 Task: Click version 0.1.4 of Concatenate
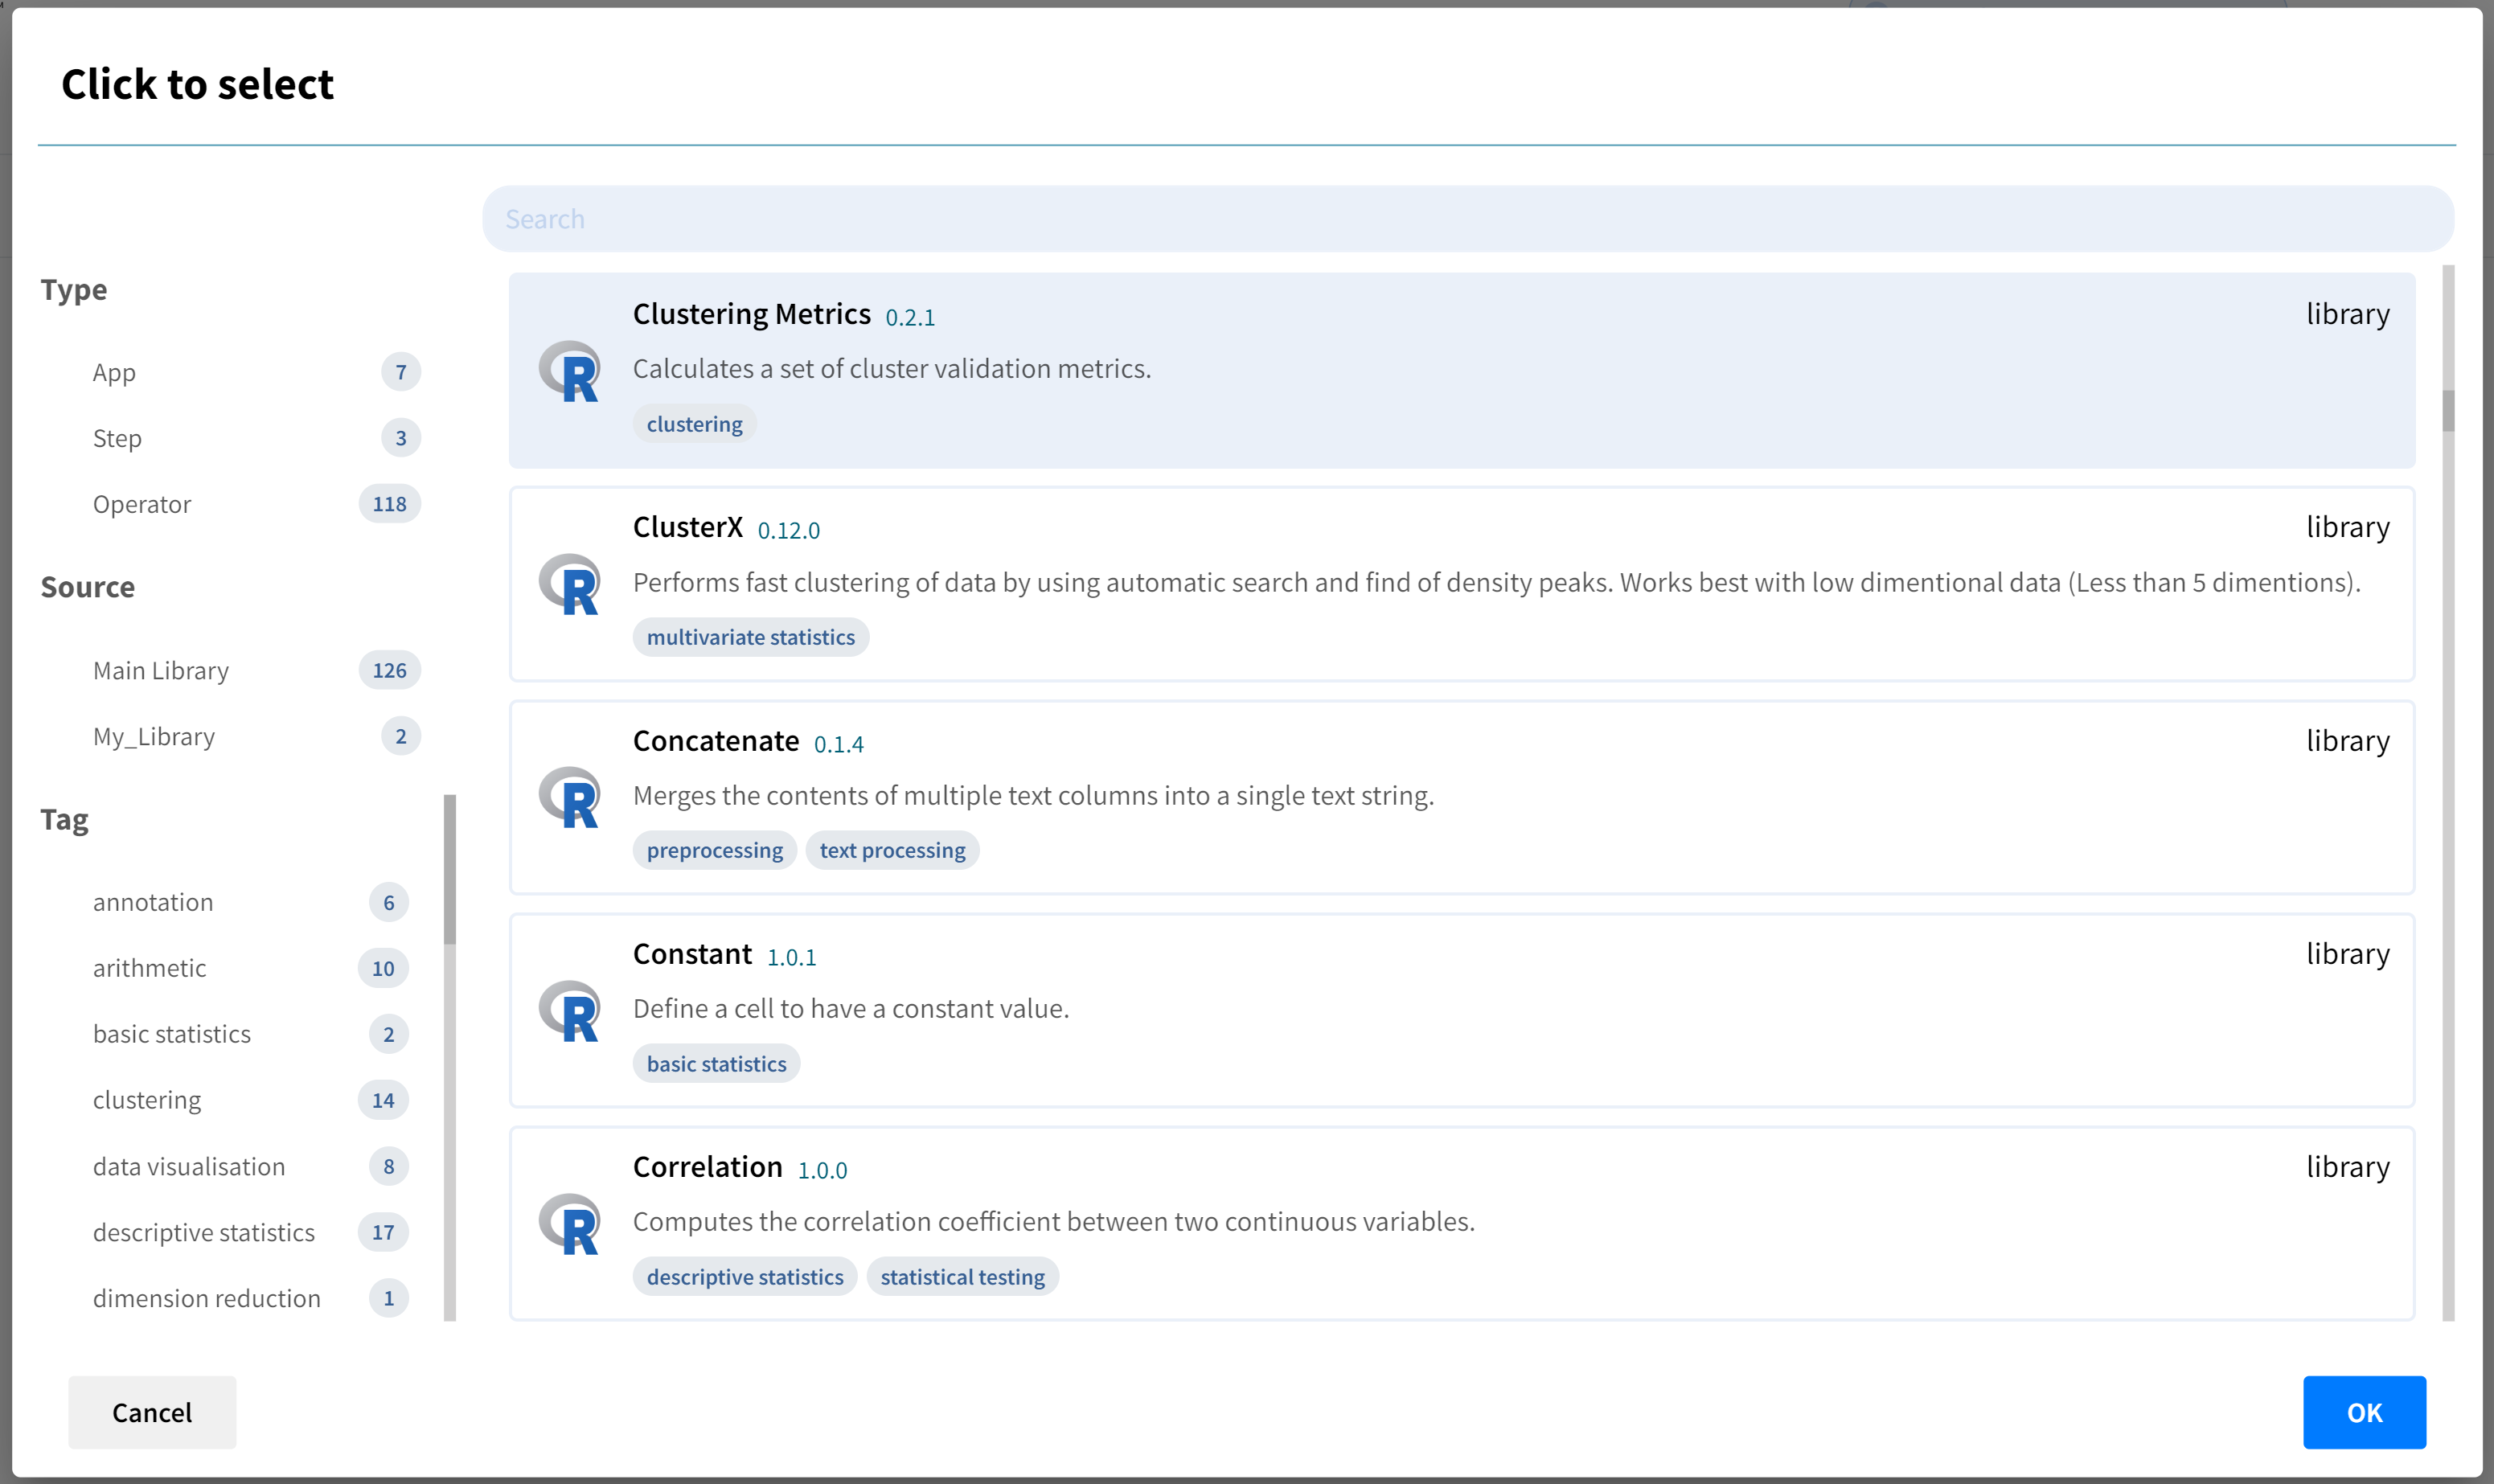coord(839,745)
